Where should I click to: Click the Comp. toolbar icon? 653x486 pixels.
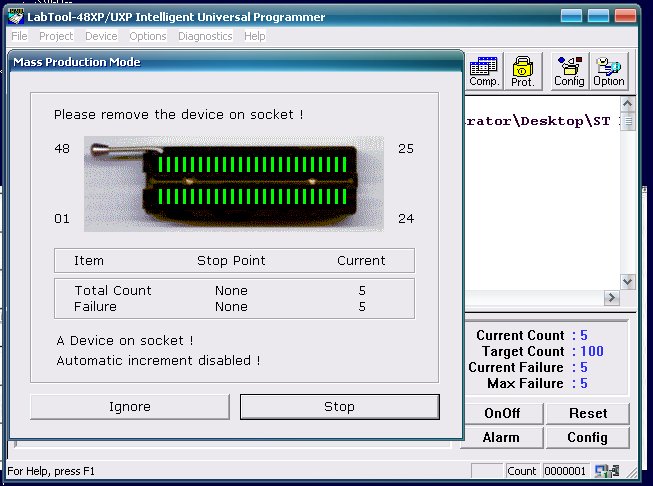(484, 71)
